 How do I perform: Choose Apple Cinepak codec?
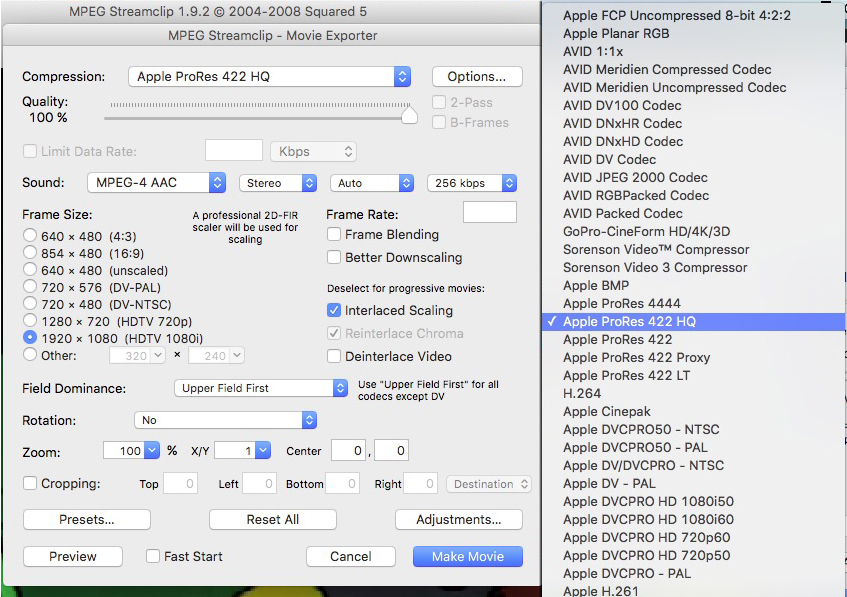(x=694, y=411)
